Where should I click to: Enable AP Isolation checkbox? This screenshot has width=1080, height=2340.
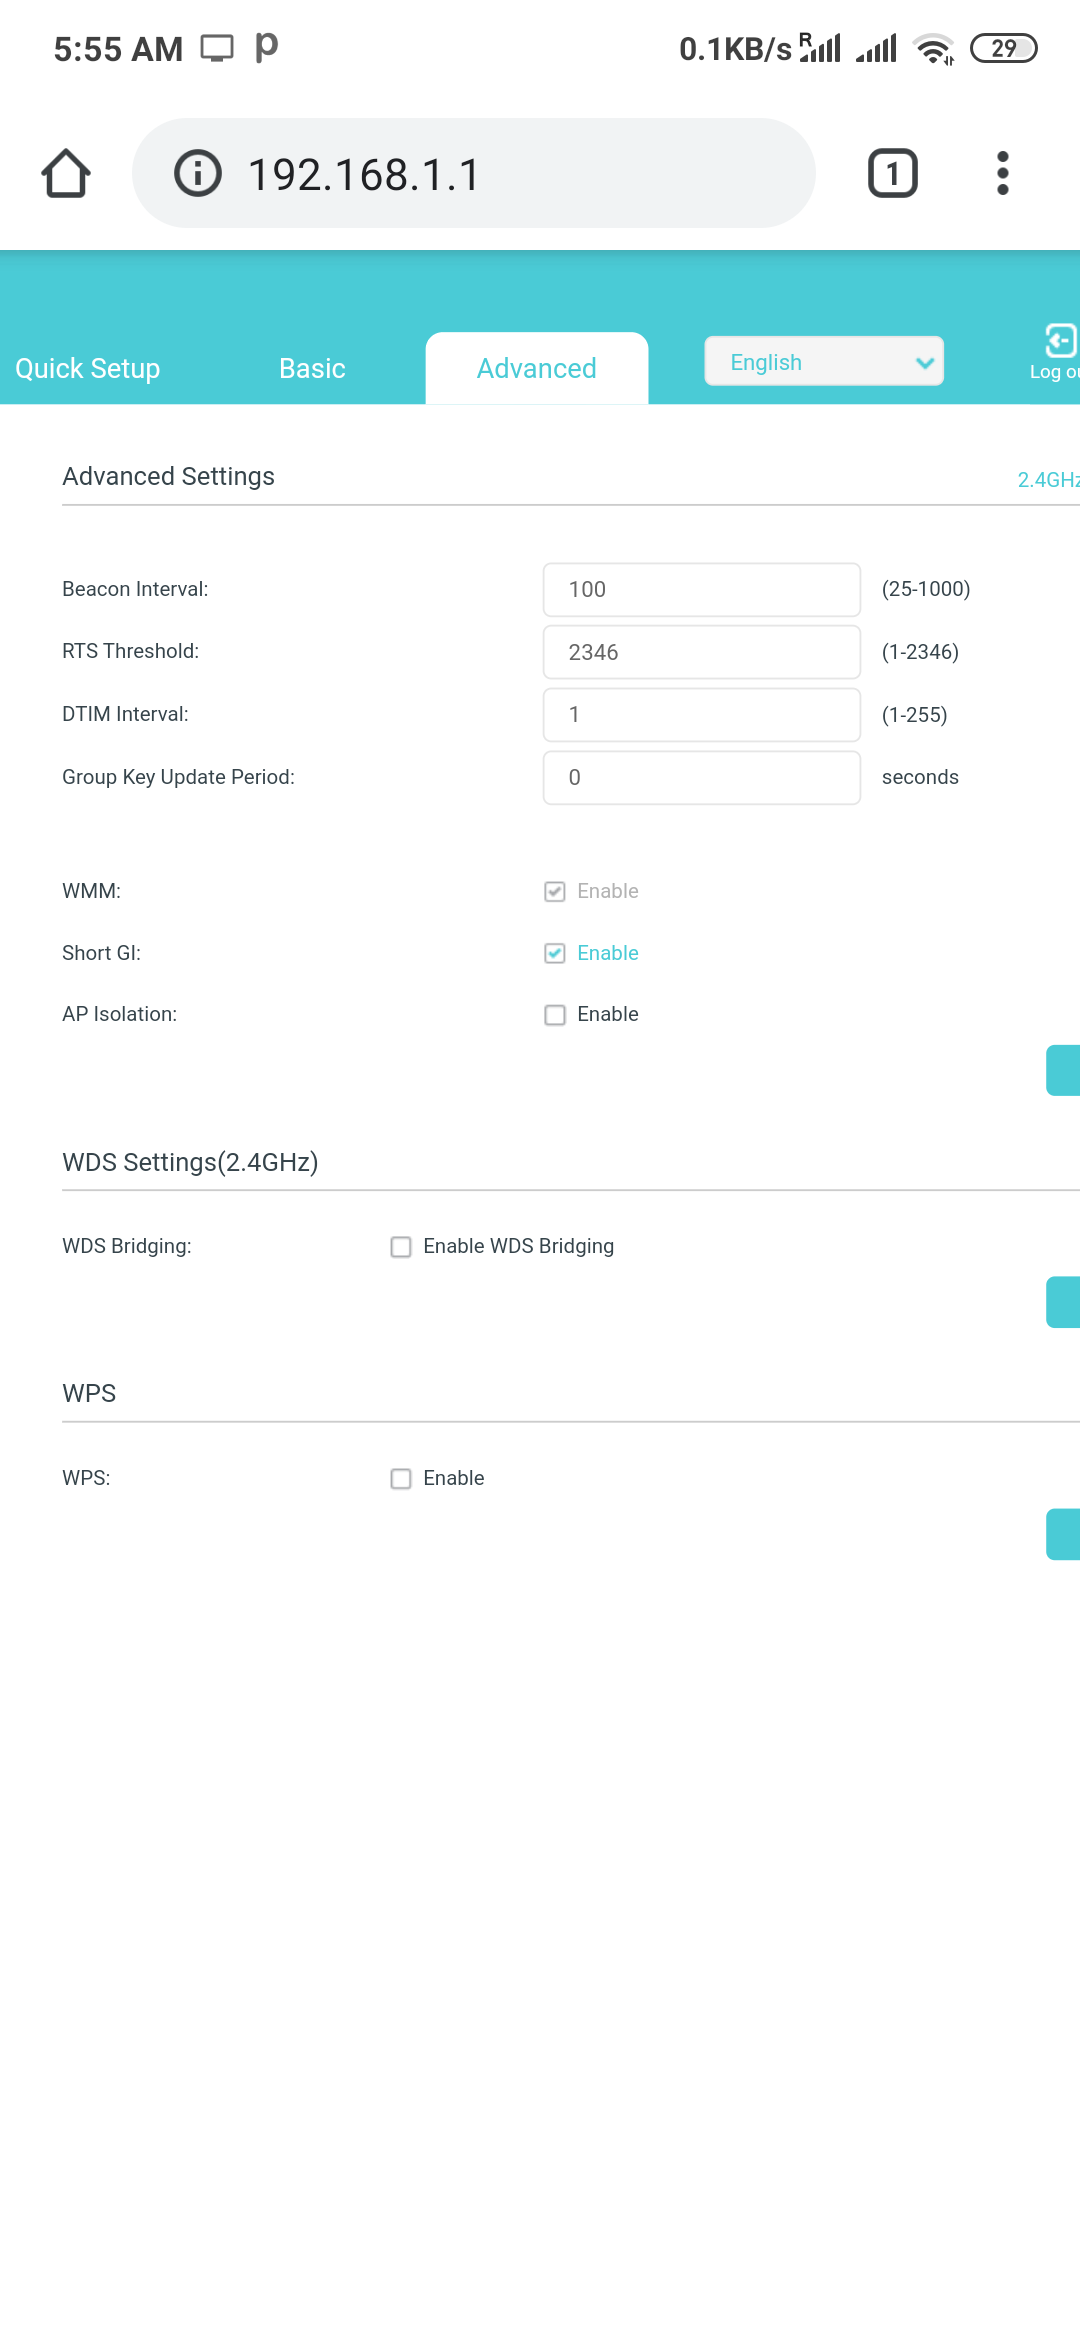click(x=555, y=1015)
